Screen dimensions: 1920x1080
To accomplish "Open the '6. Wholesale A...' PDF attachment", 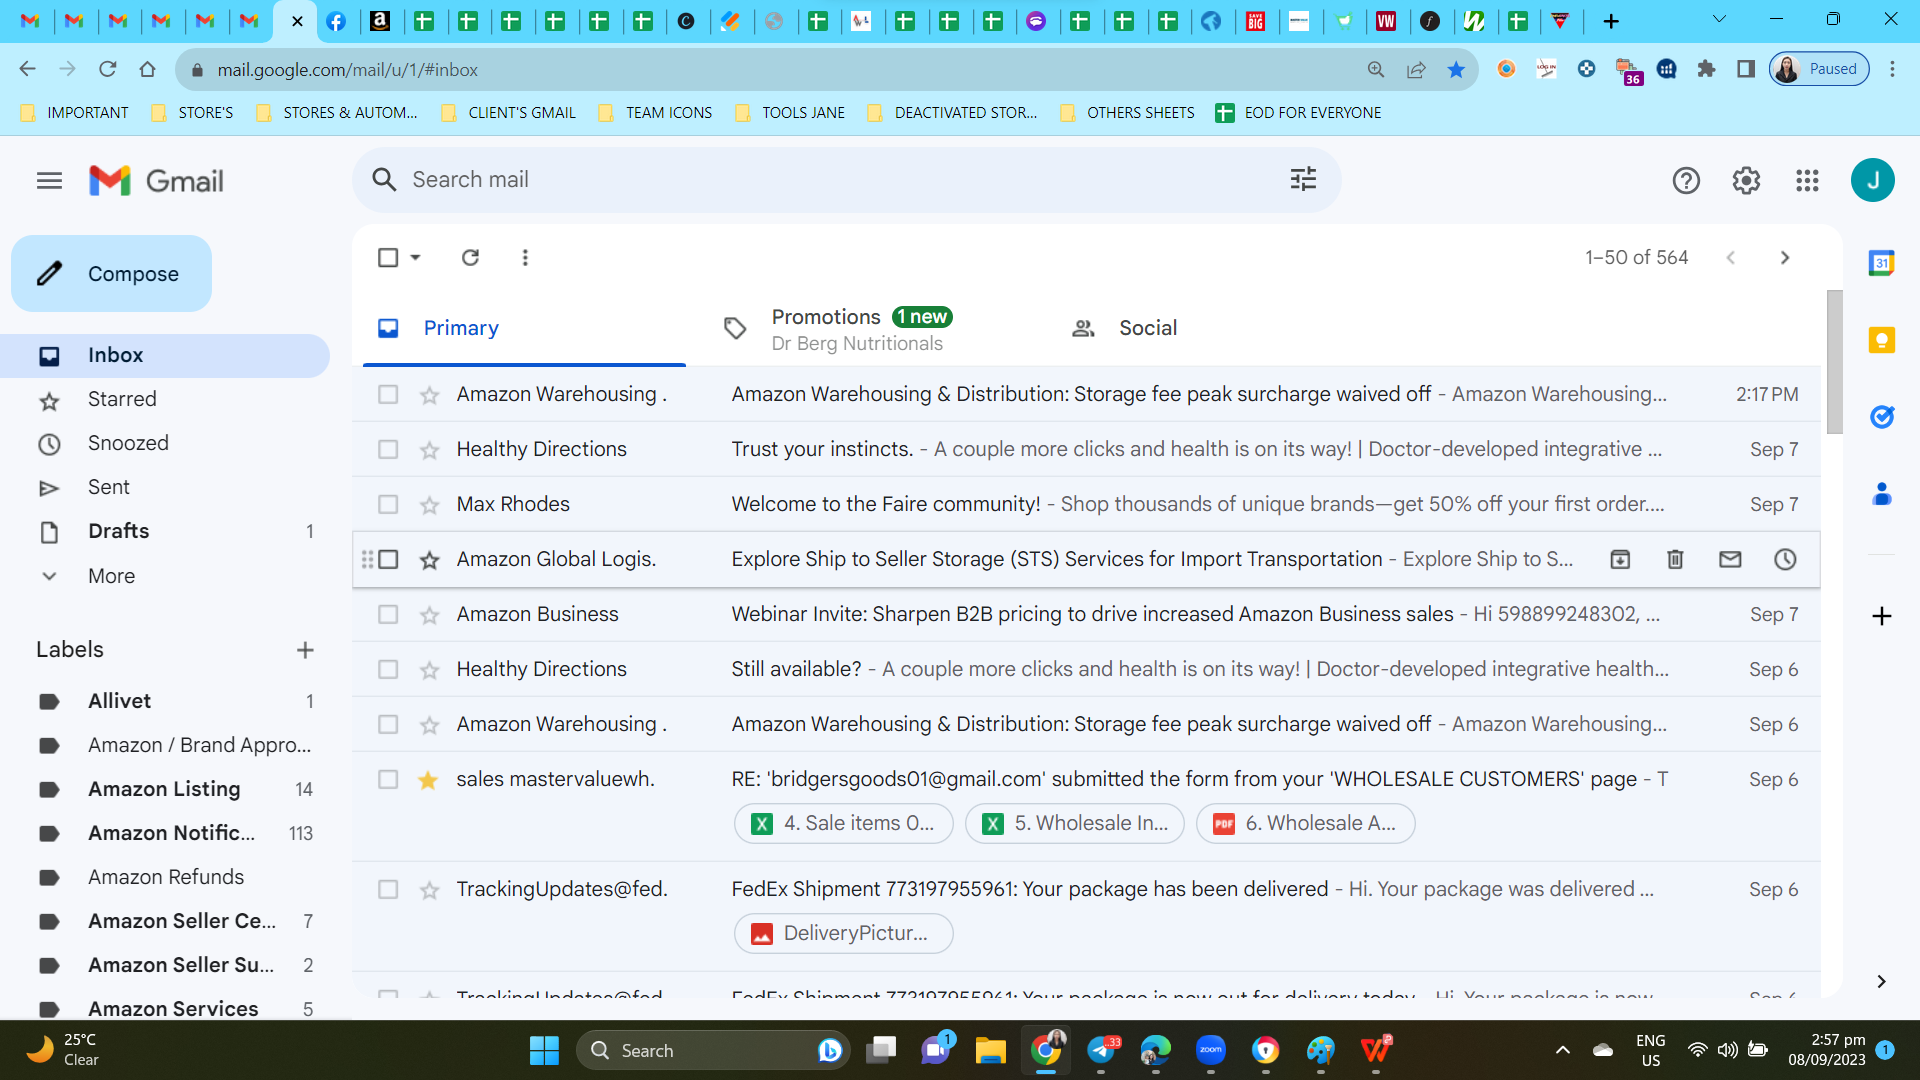I will pyautogui.click(x=1305, y=824).
